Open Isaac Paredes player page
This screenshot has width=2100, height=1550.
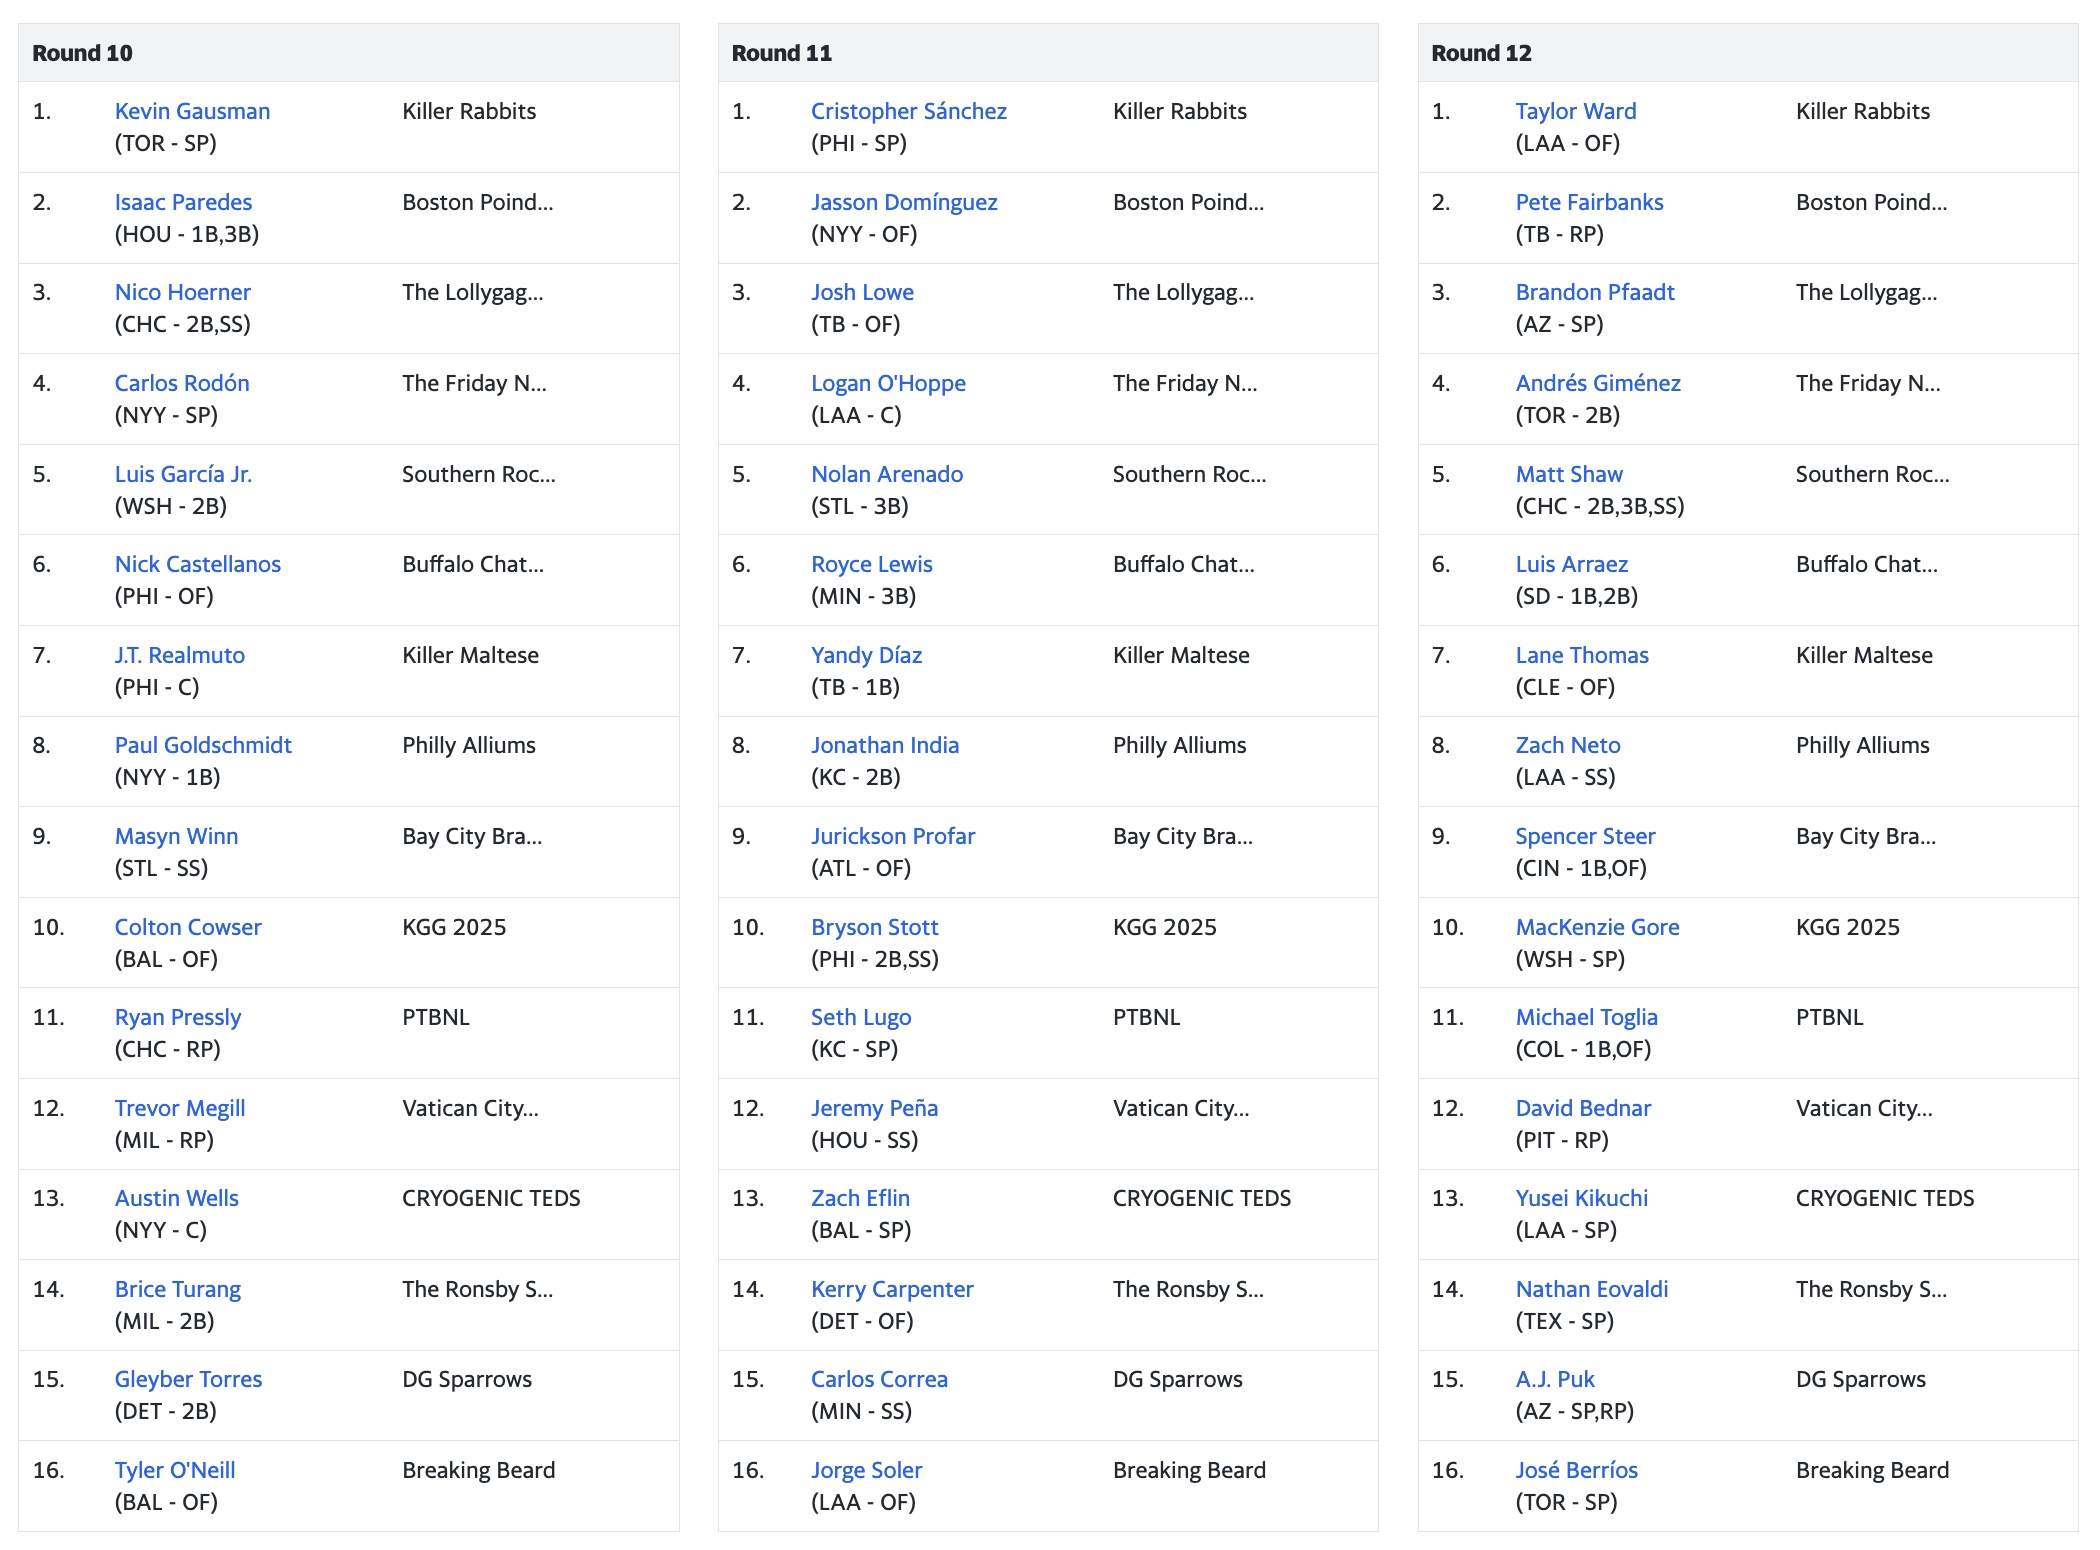click(x=183, y=202)
